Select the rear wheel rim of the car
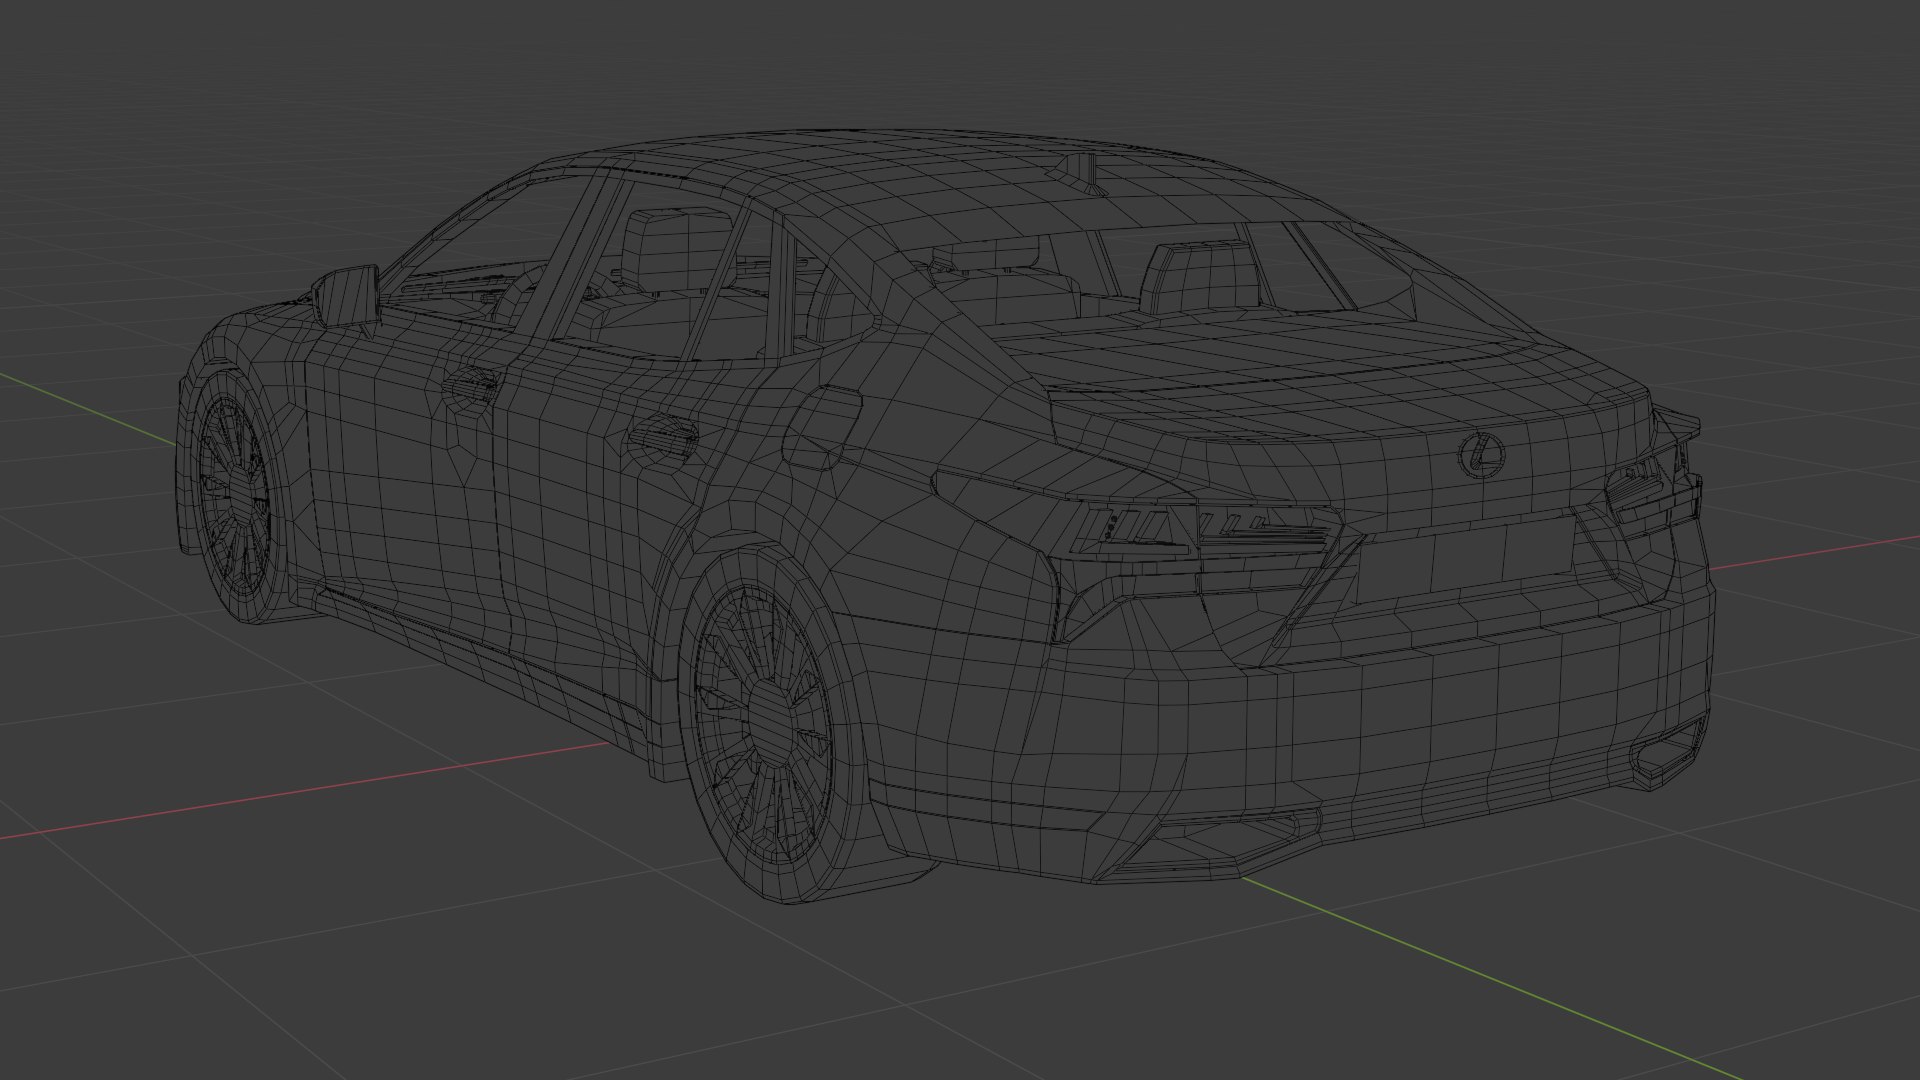 (x=765, y=725)
